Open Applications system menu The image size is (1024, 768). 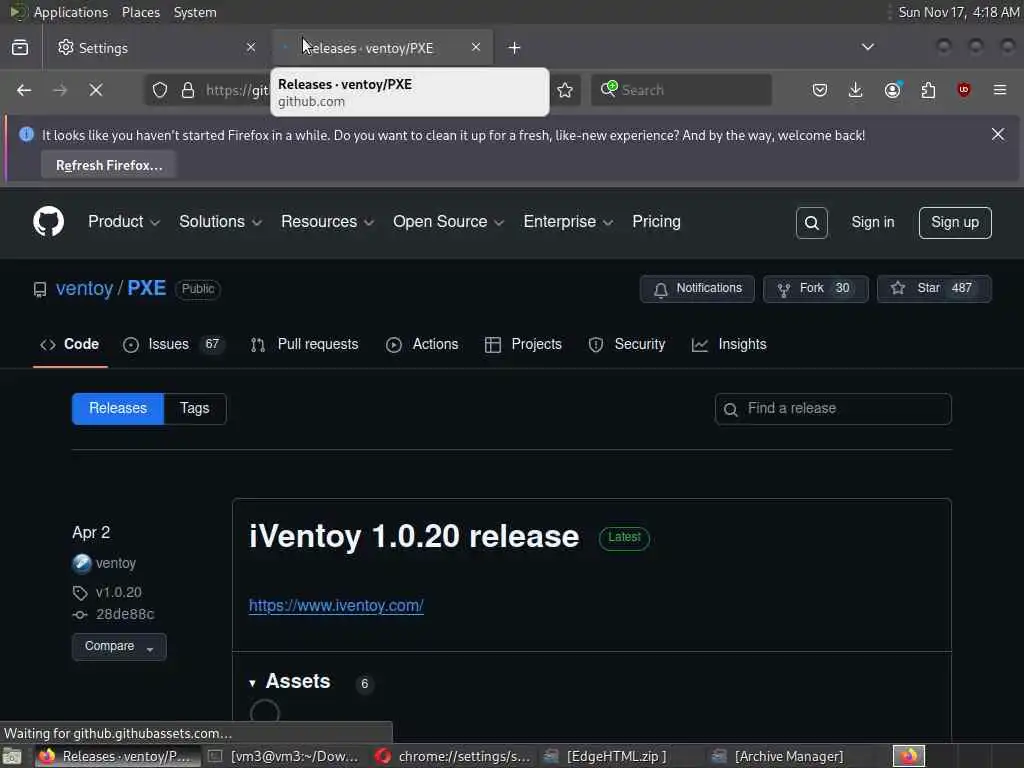click(x=71, y=12)
